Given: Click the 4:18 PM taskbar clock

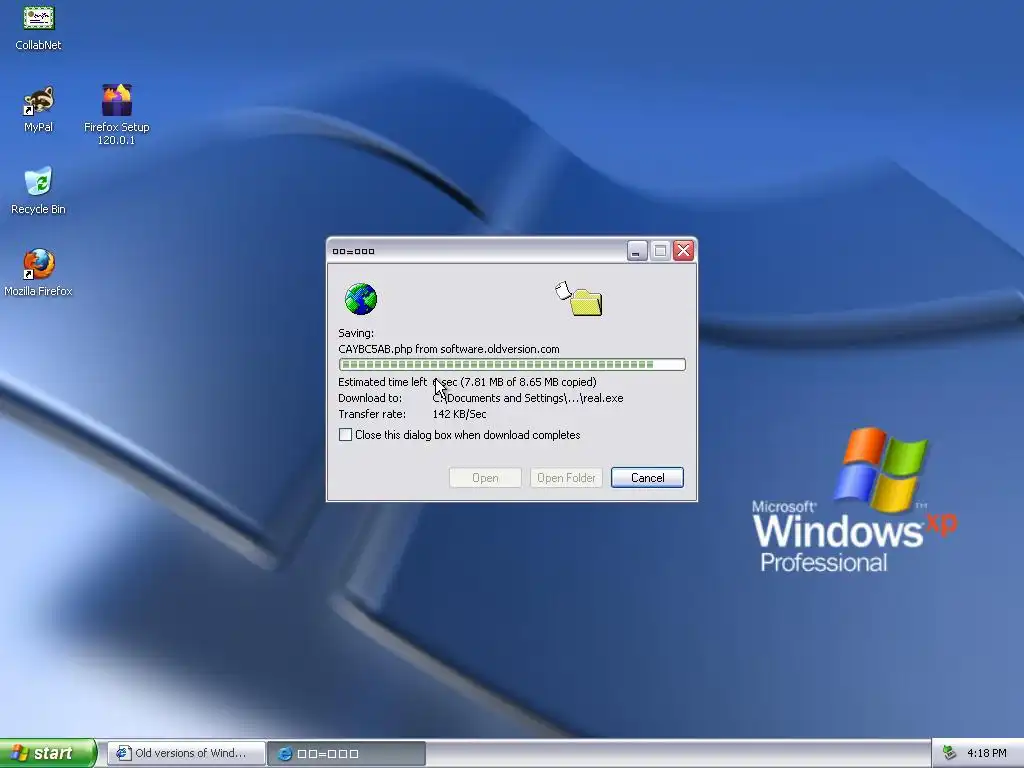Looking at the screenshot, I should [x=987, y=753].
